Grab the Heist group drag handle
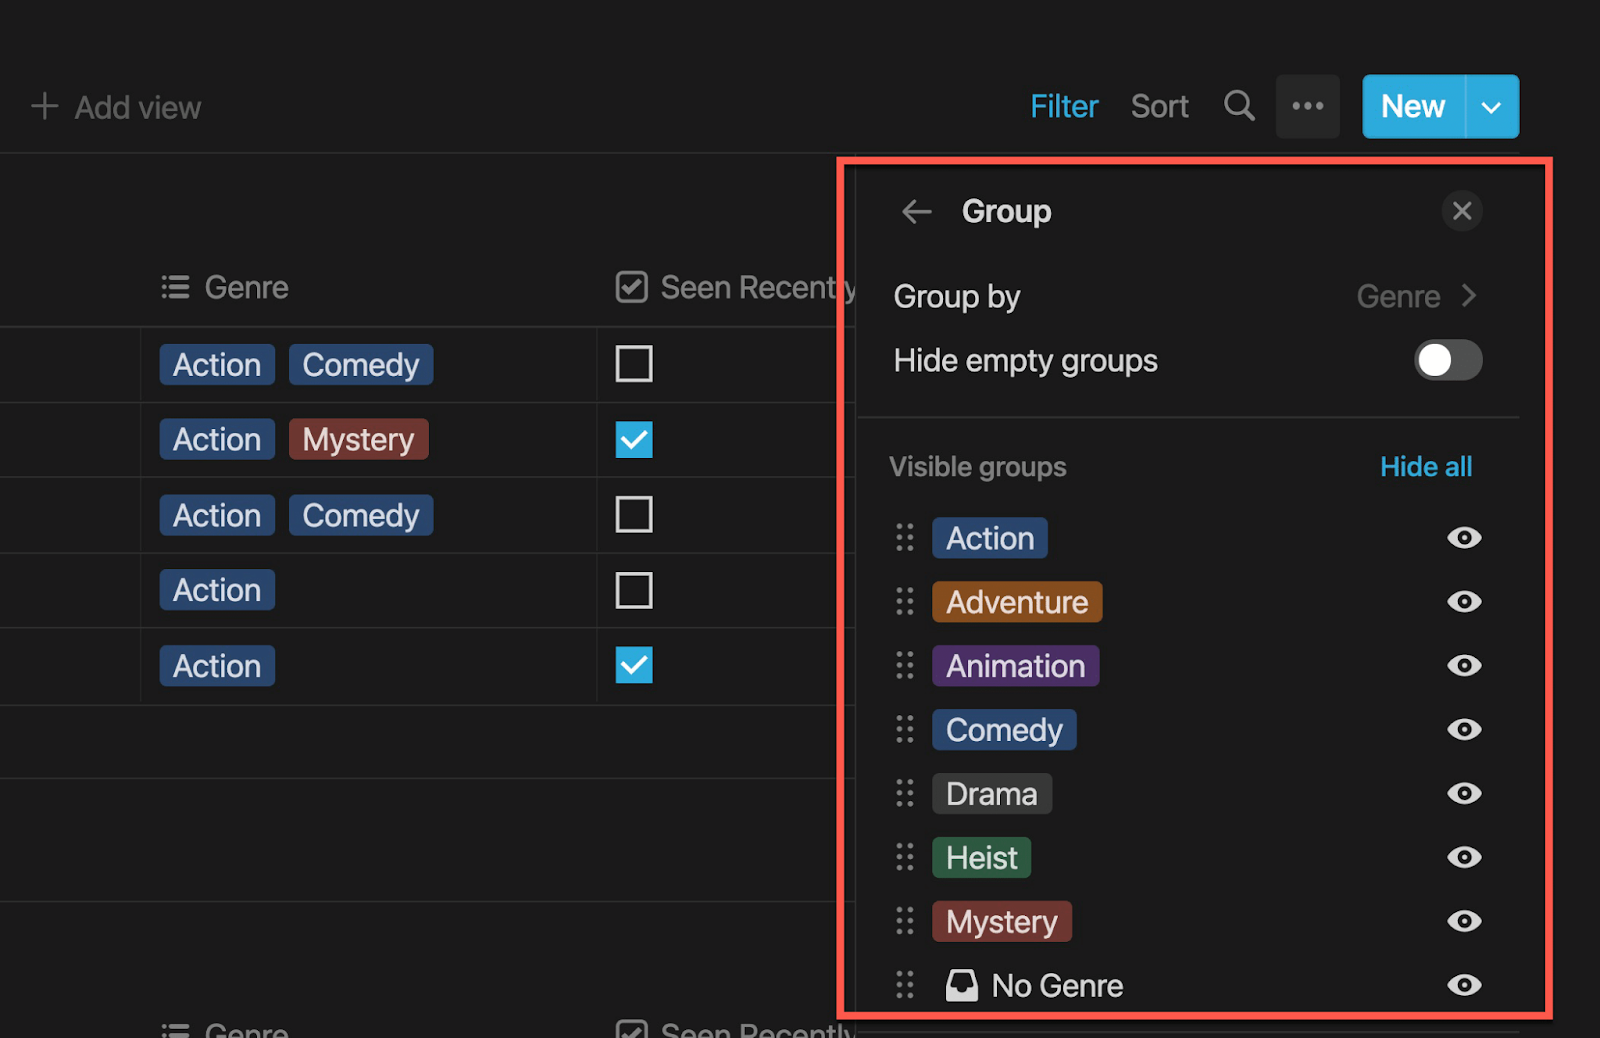 pos(905,858)
